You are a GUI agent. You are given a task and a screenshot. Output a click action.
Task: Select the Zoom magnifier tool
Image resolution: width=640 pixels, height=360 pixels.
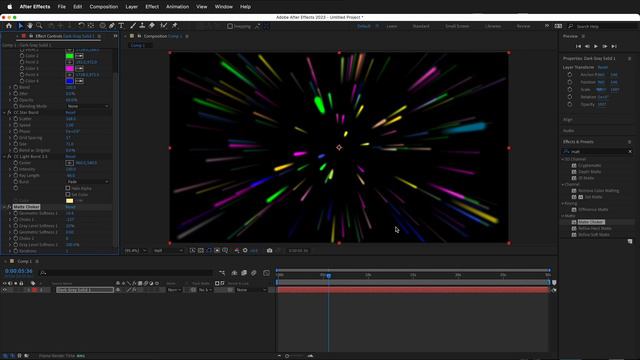tap(39, 26)
